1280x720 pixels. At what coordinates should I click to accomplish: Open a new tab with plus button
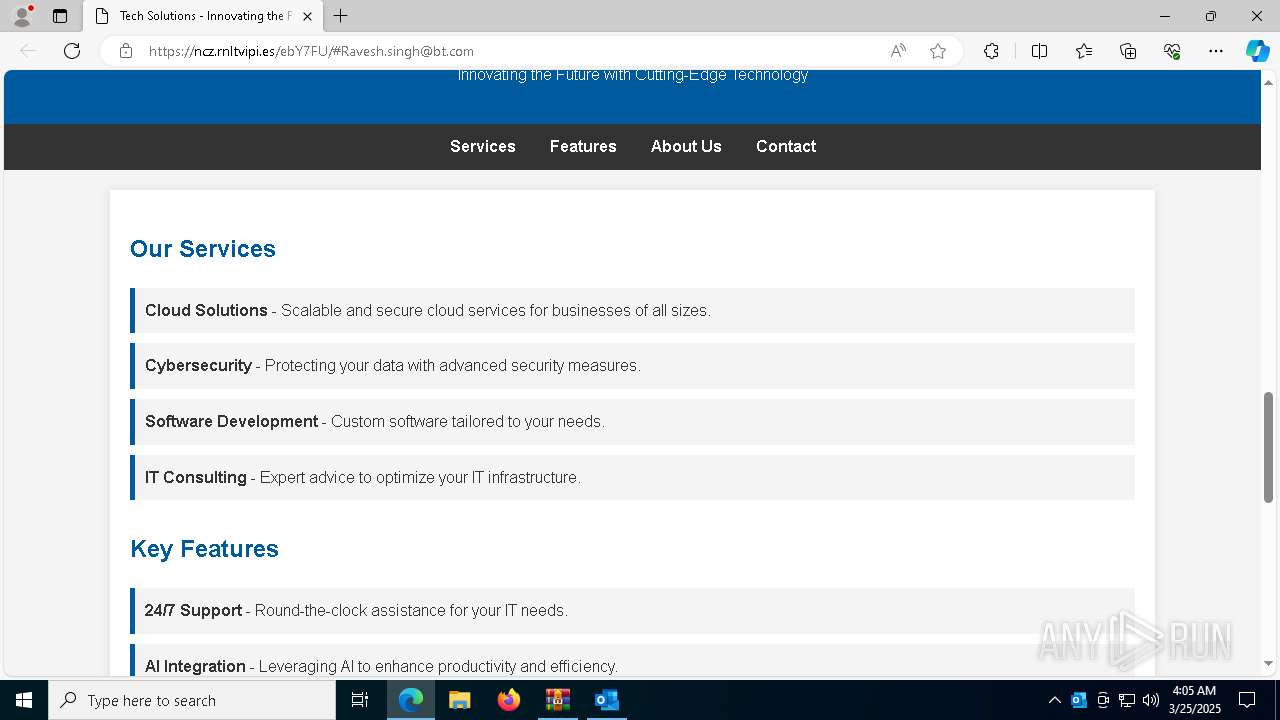click(341, 16)
